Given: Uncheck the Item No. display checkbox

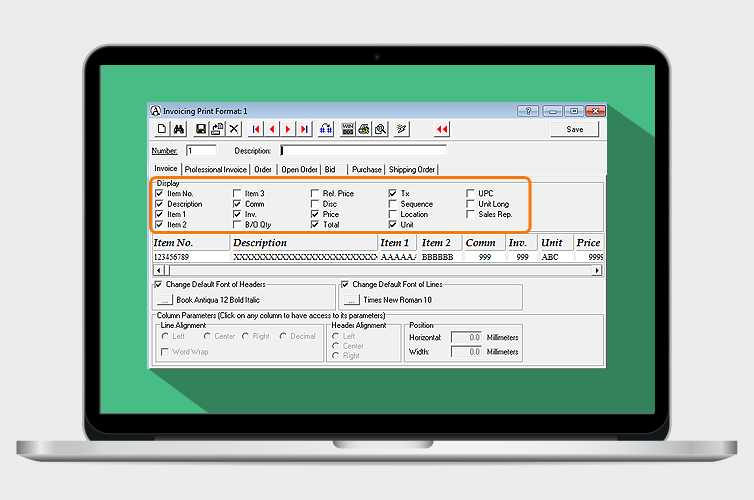Looking at the screenshot, I should coord(159,193).
